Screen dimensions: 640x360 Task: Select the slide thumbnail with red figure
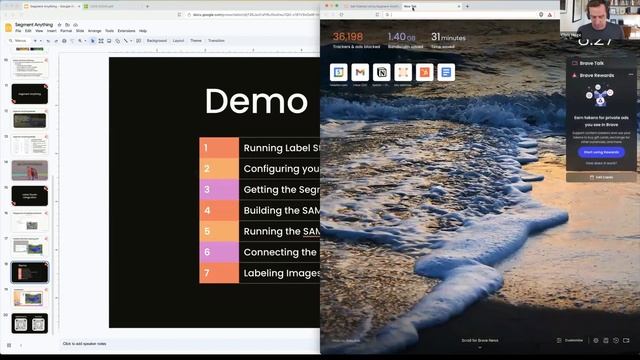point(29,170)
